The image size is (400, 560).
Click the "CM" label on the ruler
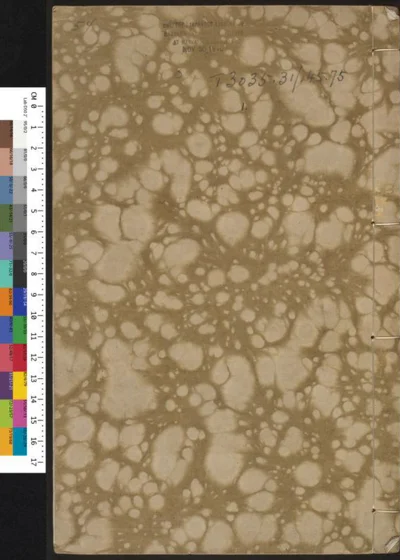point(34,95)
